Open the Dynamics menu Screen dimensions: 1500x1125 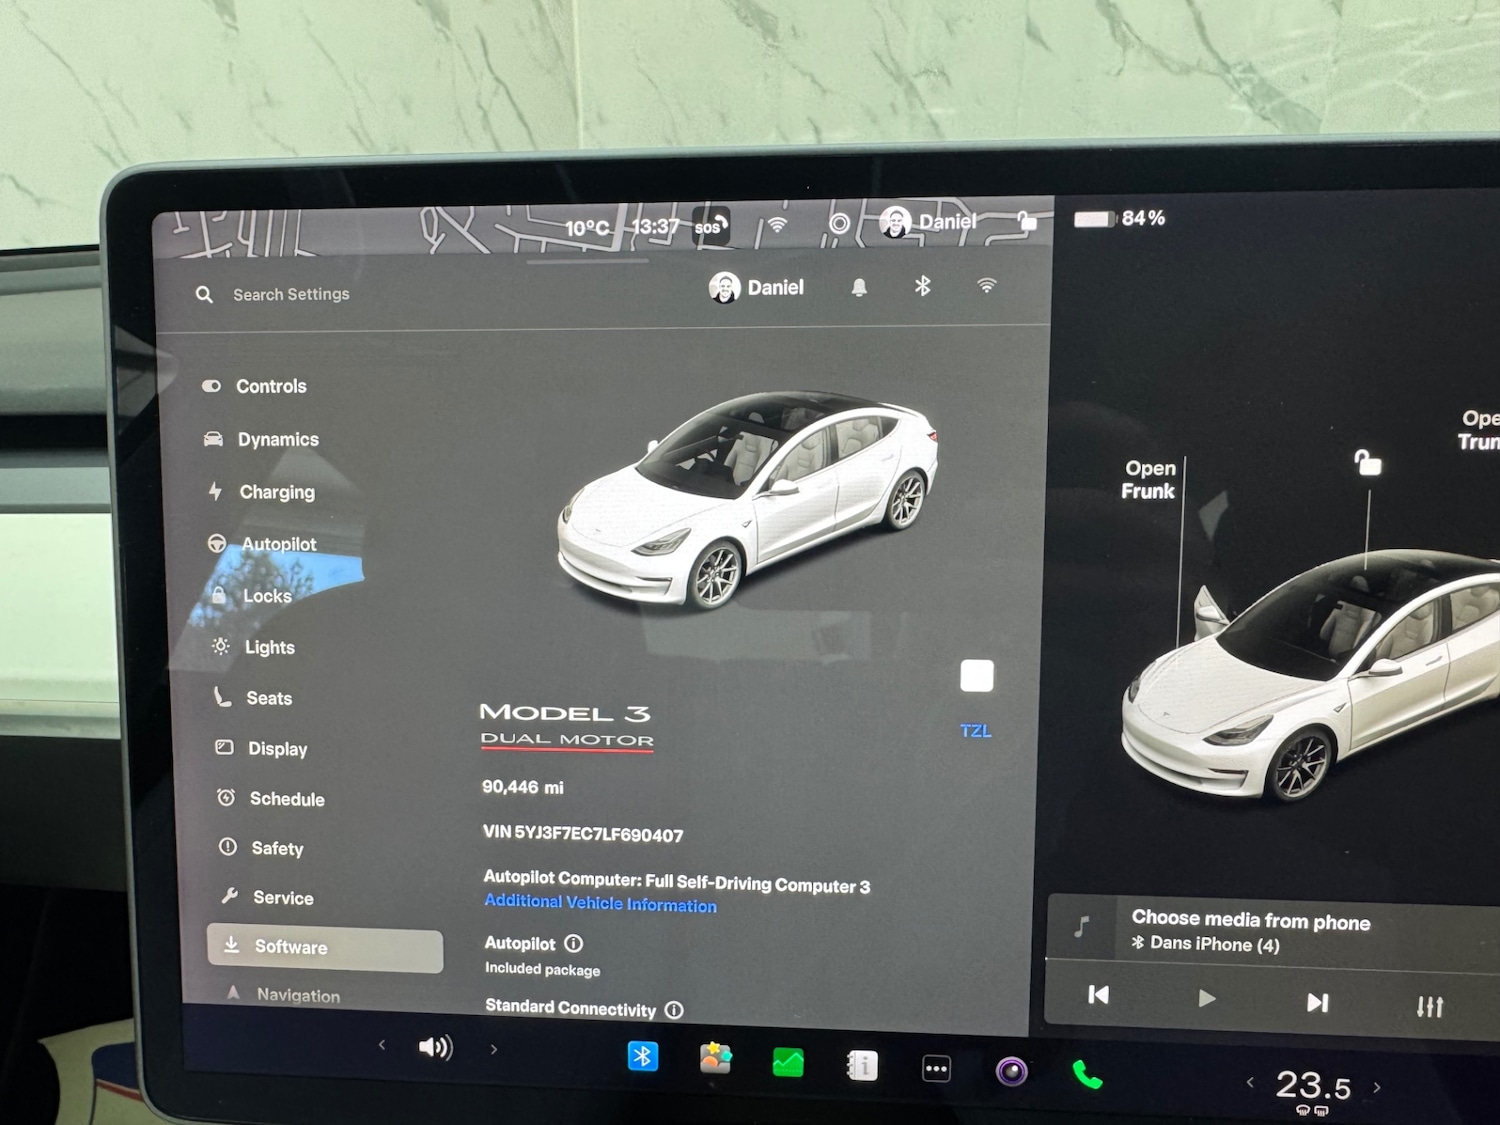point(261,439)
